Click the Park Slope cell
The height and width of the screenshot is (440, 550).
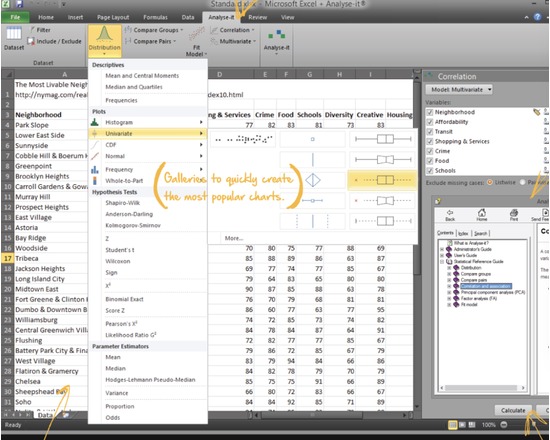click(51, 125)
